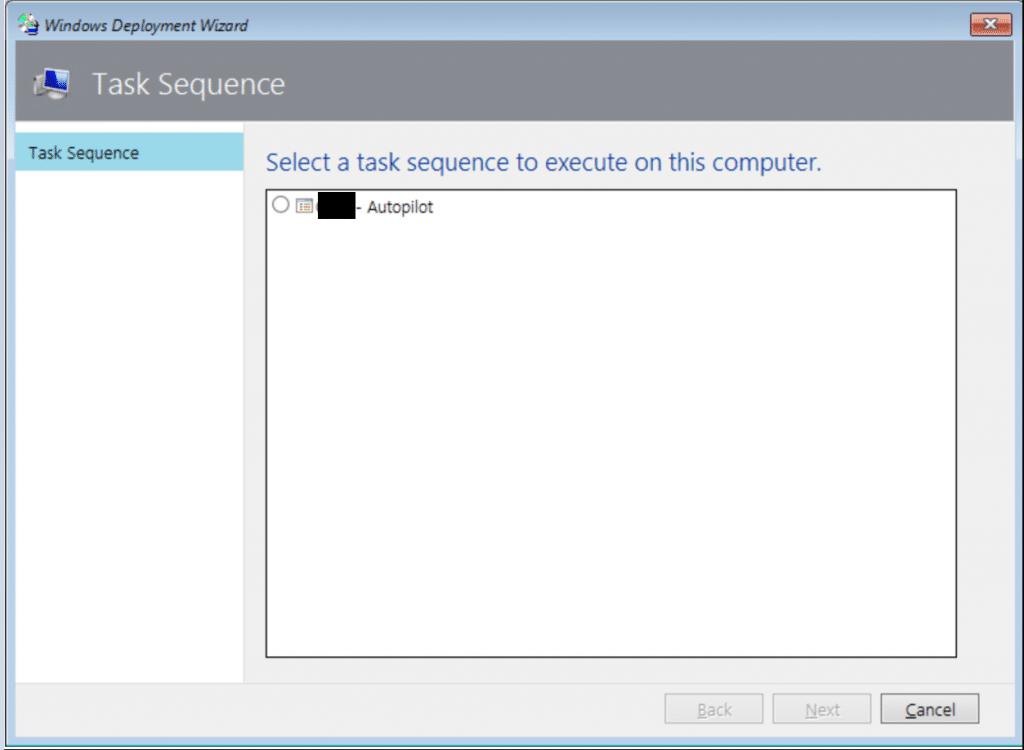1024x750 pixels.
Task: Click the Back navigation button
Action: [713, 708]
